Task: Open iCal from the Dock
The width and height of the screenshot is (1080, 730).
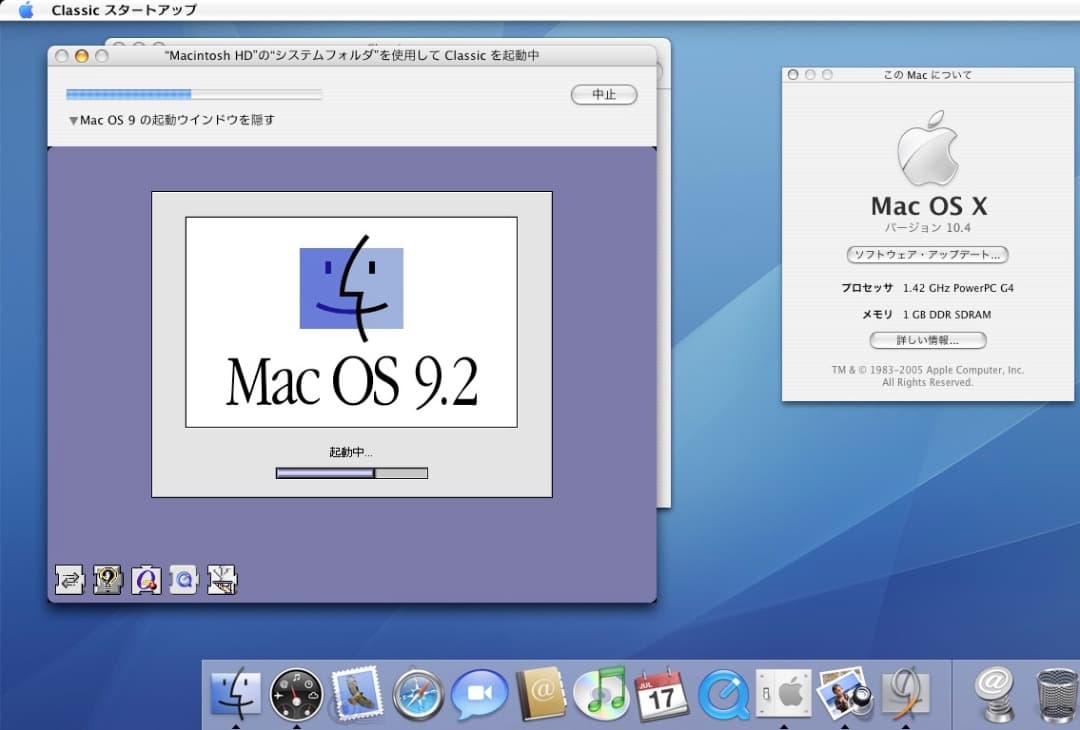Action: tap(661, 694)
